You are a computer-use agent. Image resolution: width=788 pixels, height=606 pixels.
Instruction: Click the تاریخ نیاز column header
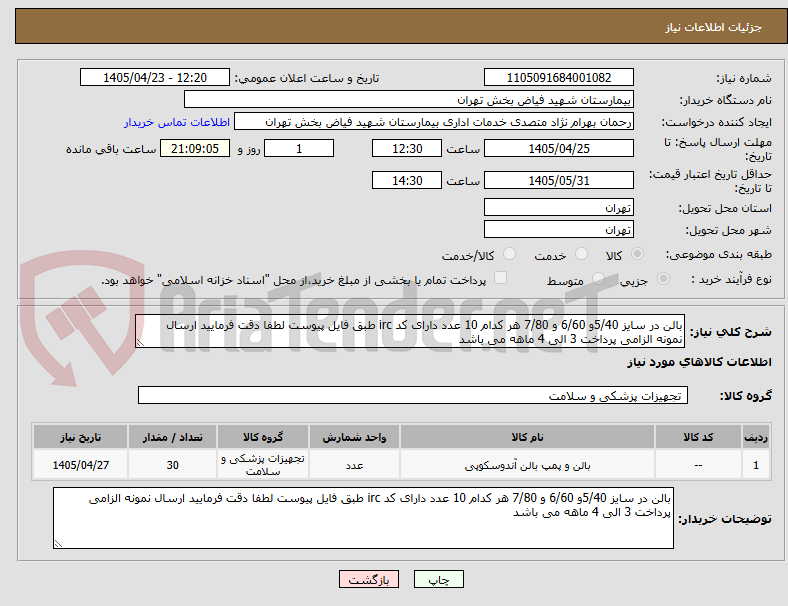click(80, 437)
